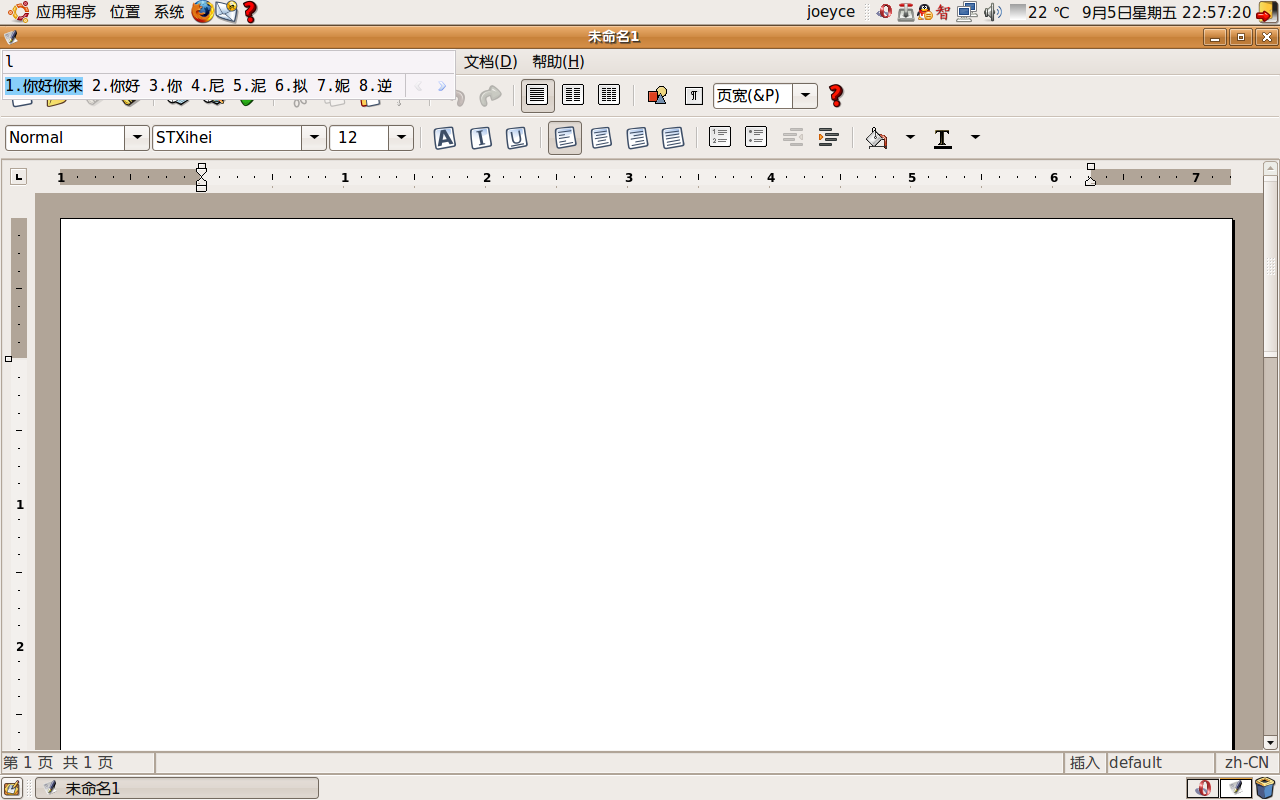Expand the STXihei font dropdown
Screen dimensions: 1280x800
click(x=314, y=138)
